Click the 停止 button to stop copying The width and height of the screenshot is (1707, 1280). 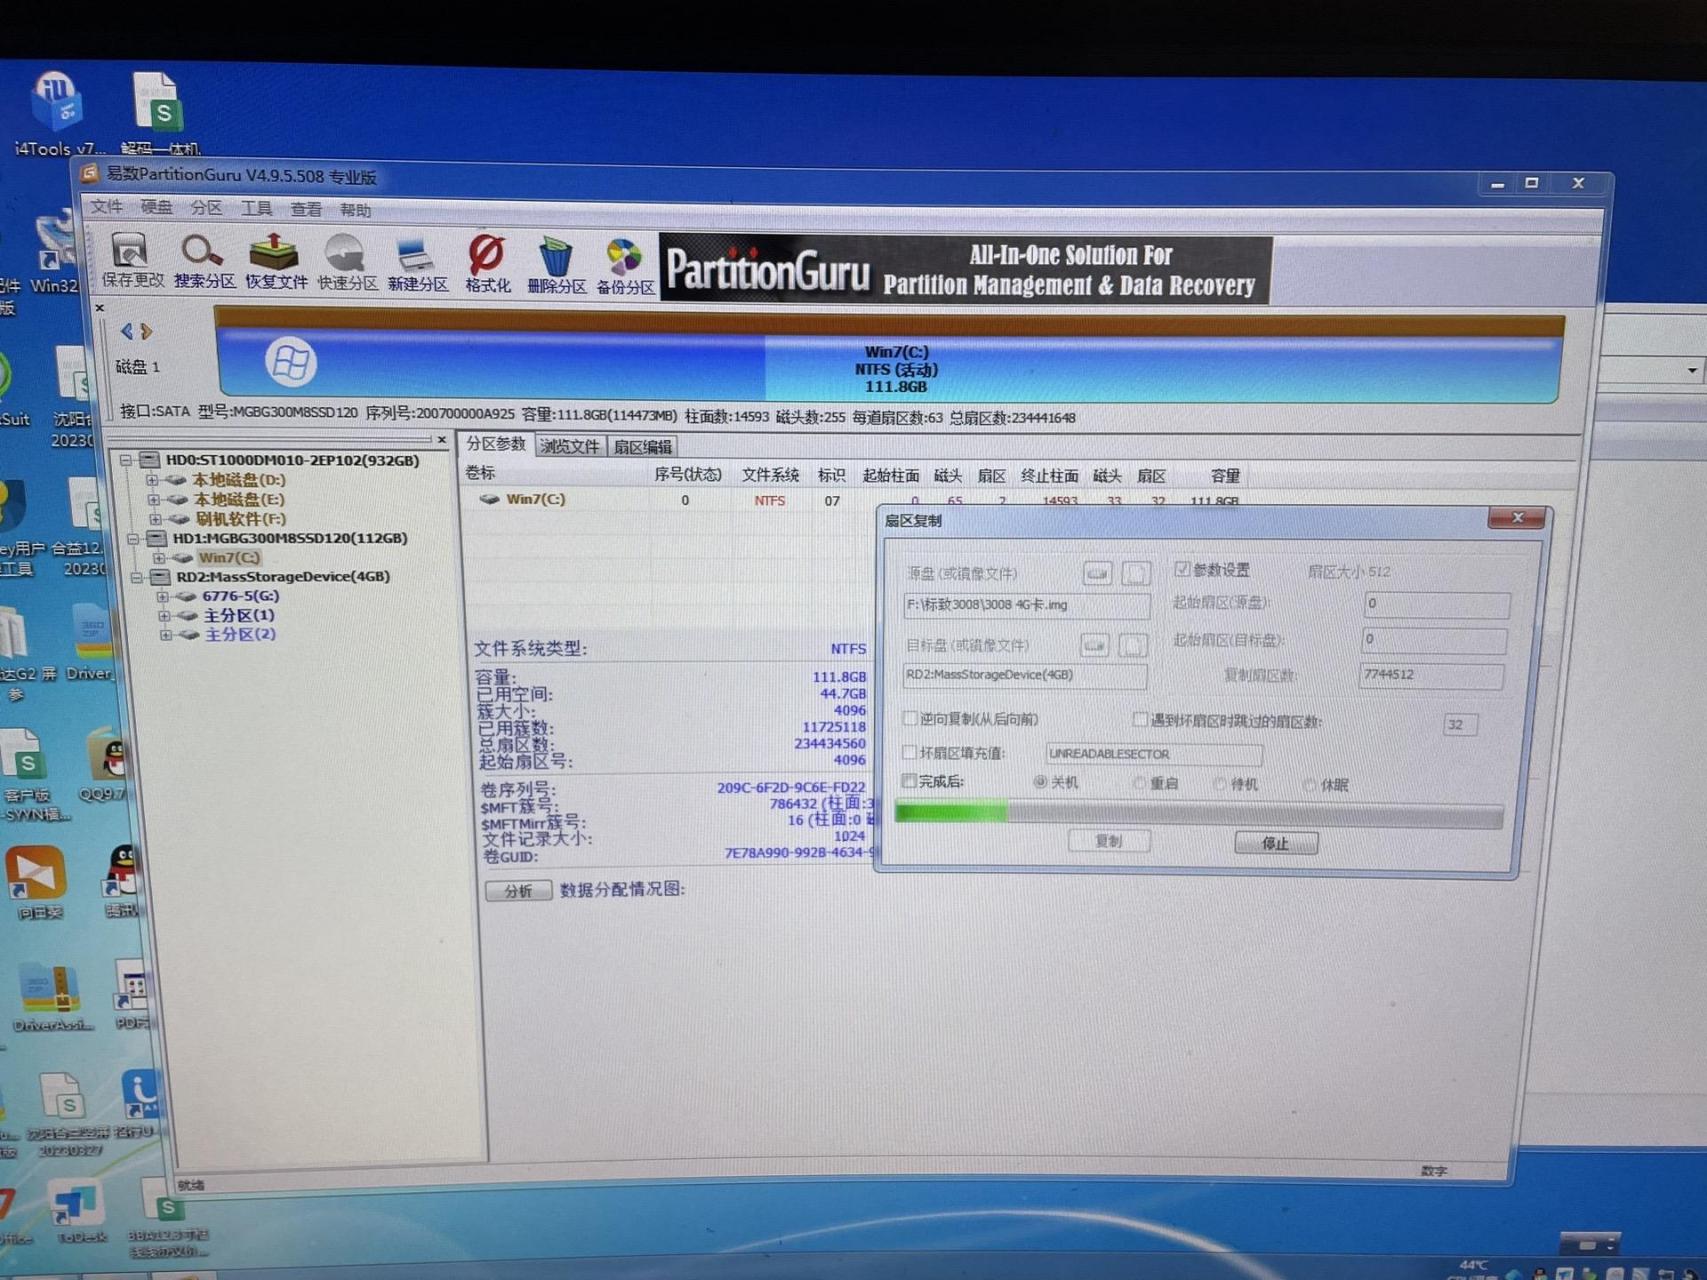1276,843
